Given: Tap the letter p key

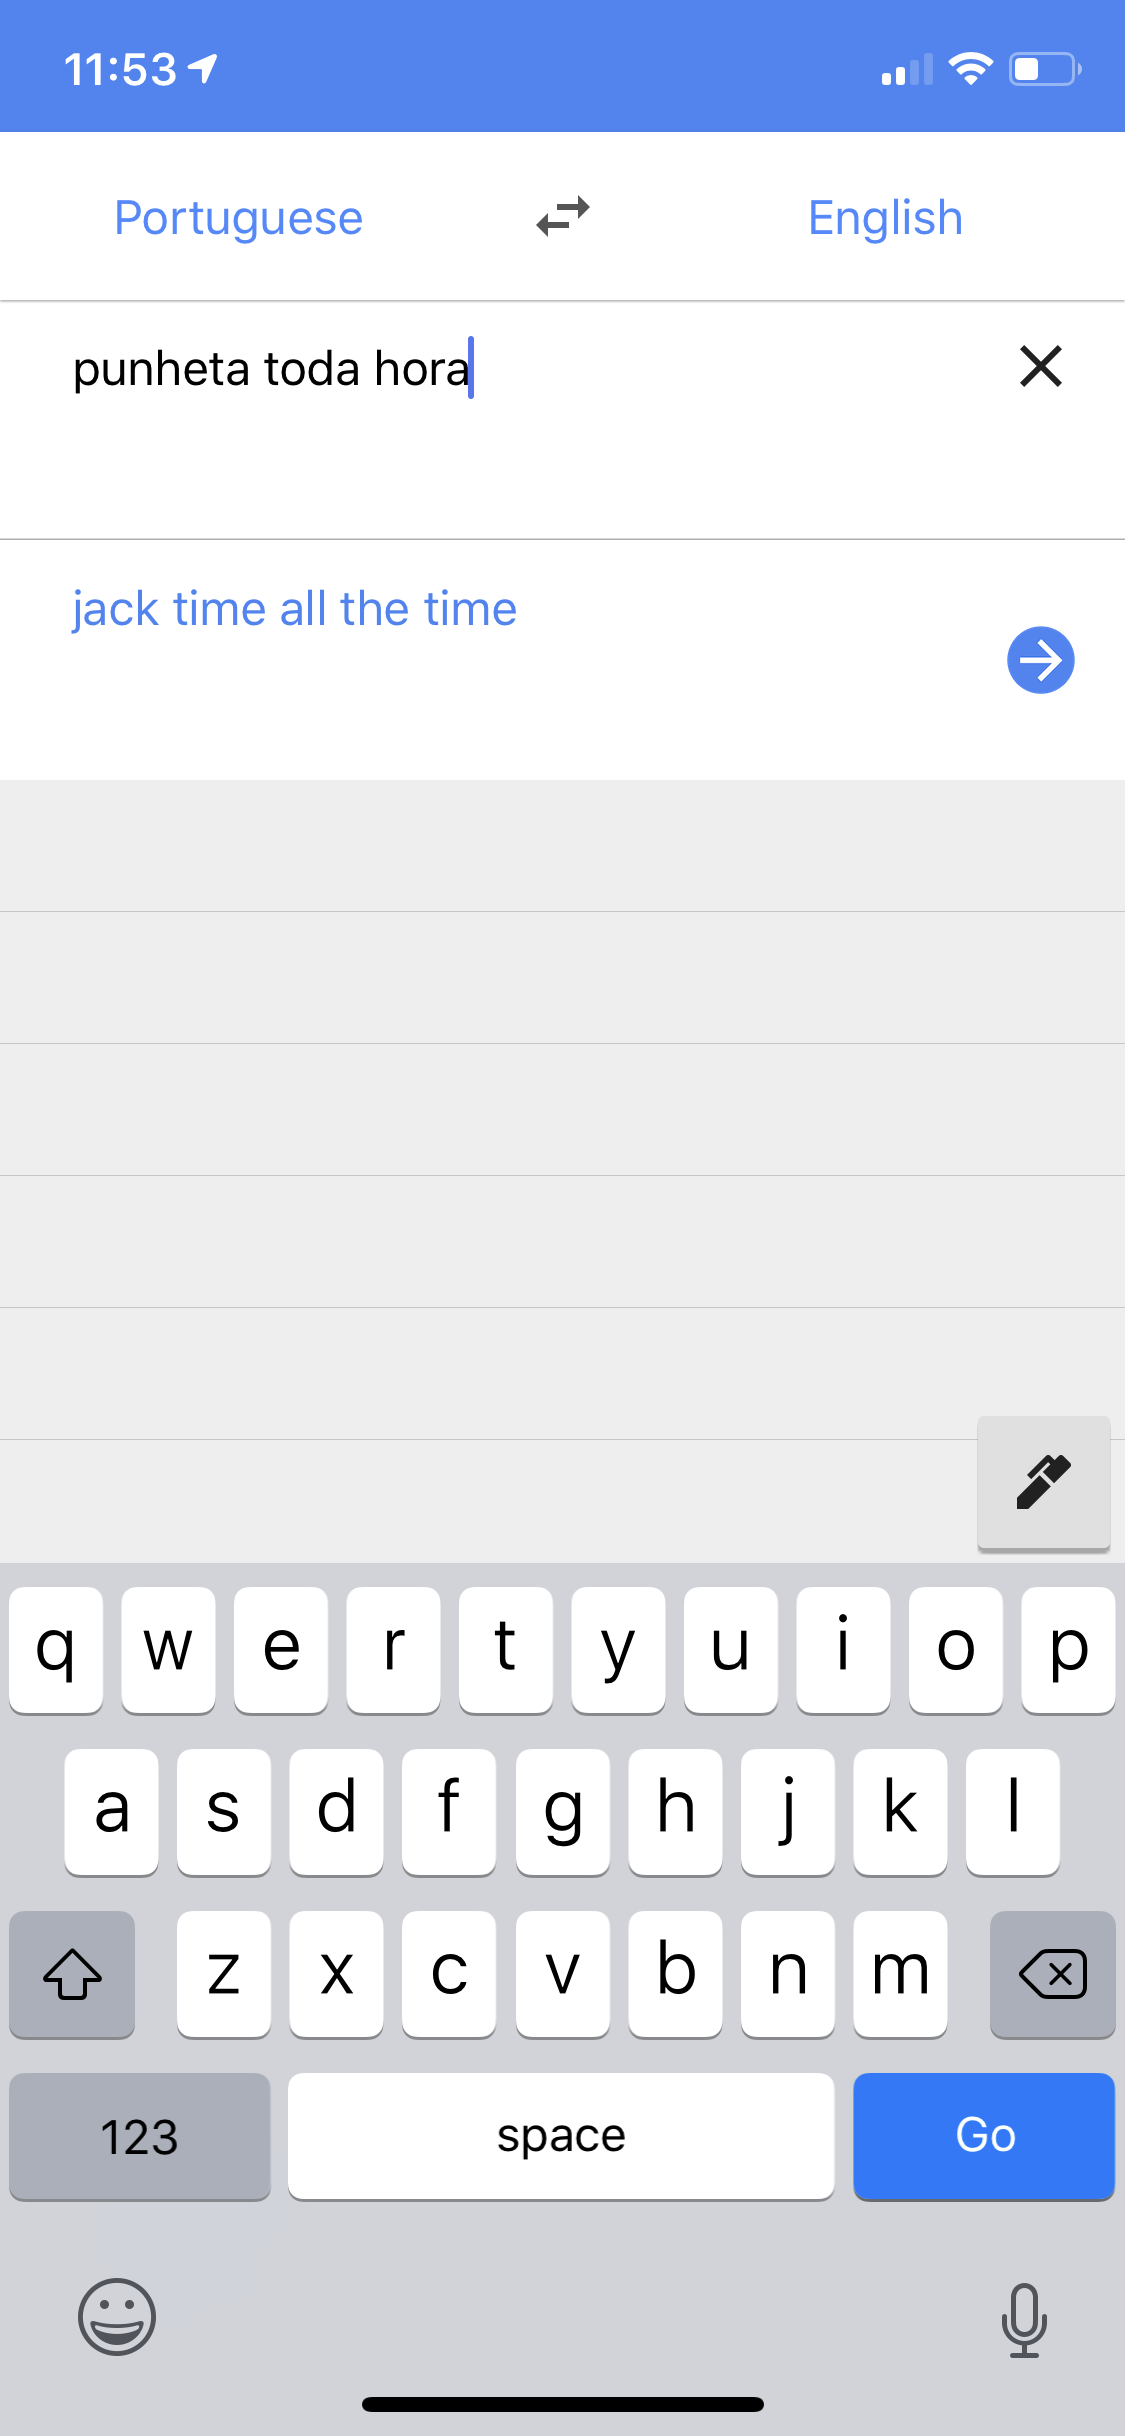Looking at the screenshot, I should point(1068,1650).
